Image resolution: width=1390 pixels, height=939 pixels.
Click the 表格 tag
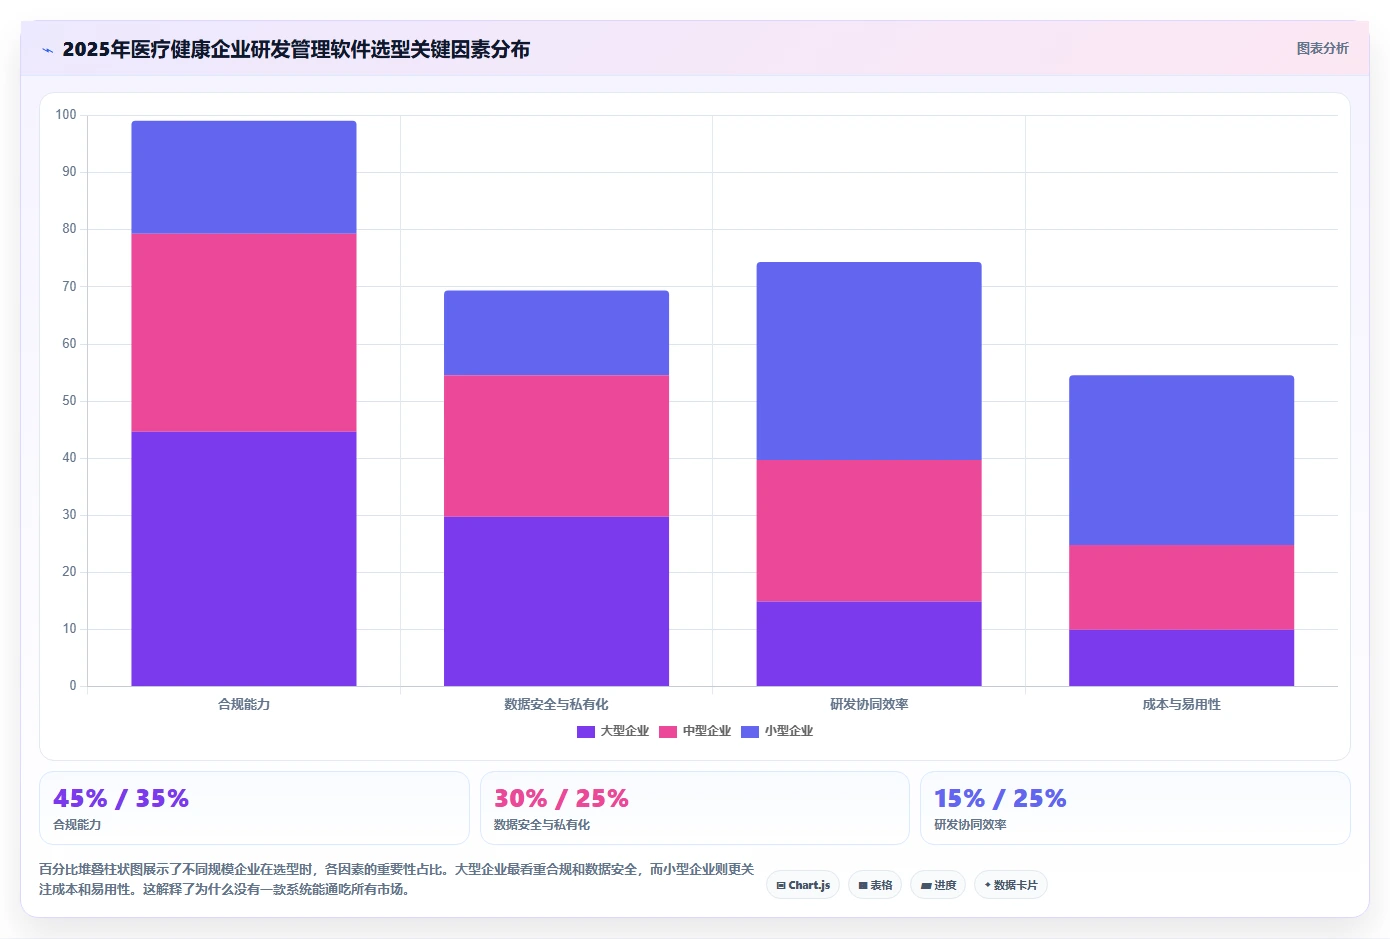[875, 885]
